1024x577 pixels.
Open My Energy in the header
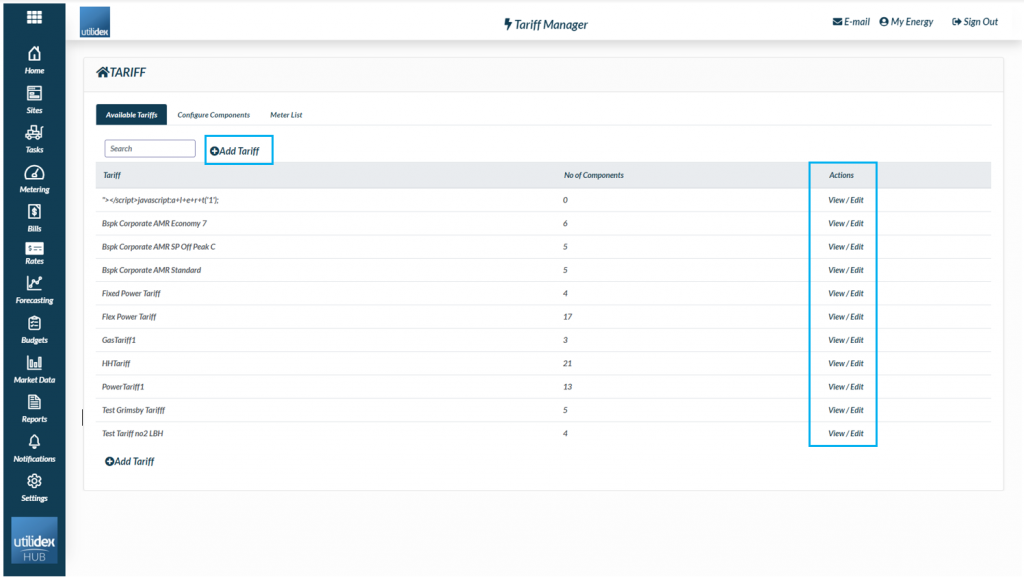point(906,22)
